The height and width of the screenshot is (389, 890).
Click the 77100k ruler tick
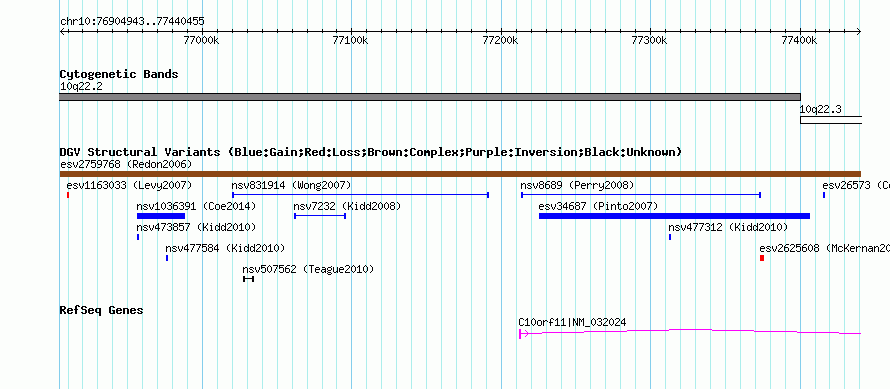click(351, 40)
